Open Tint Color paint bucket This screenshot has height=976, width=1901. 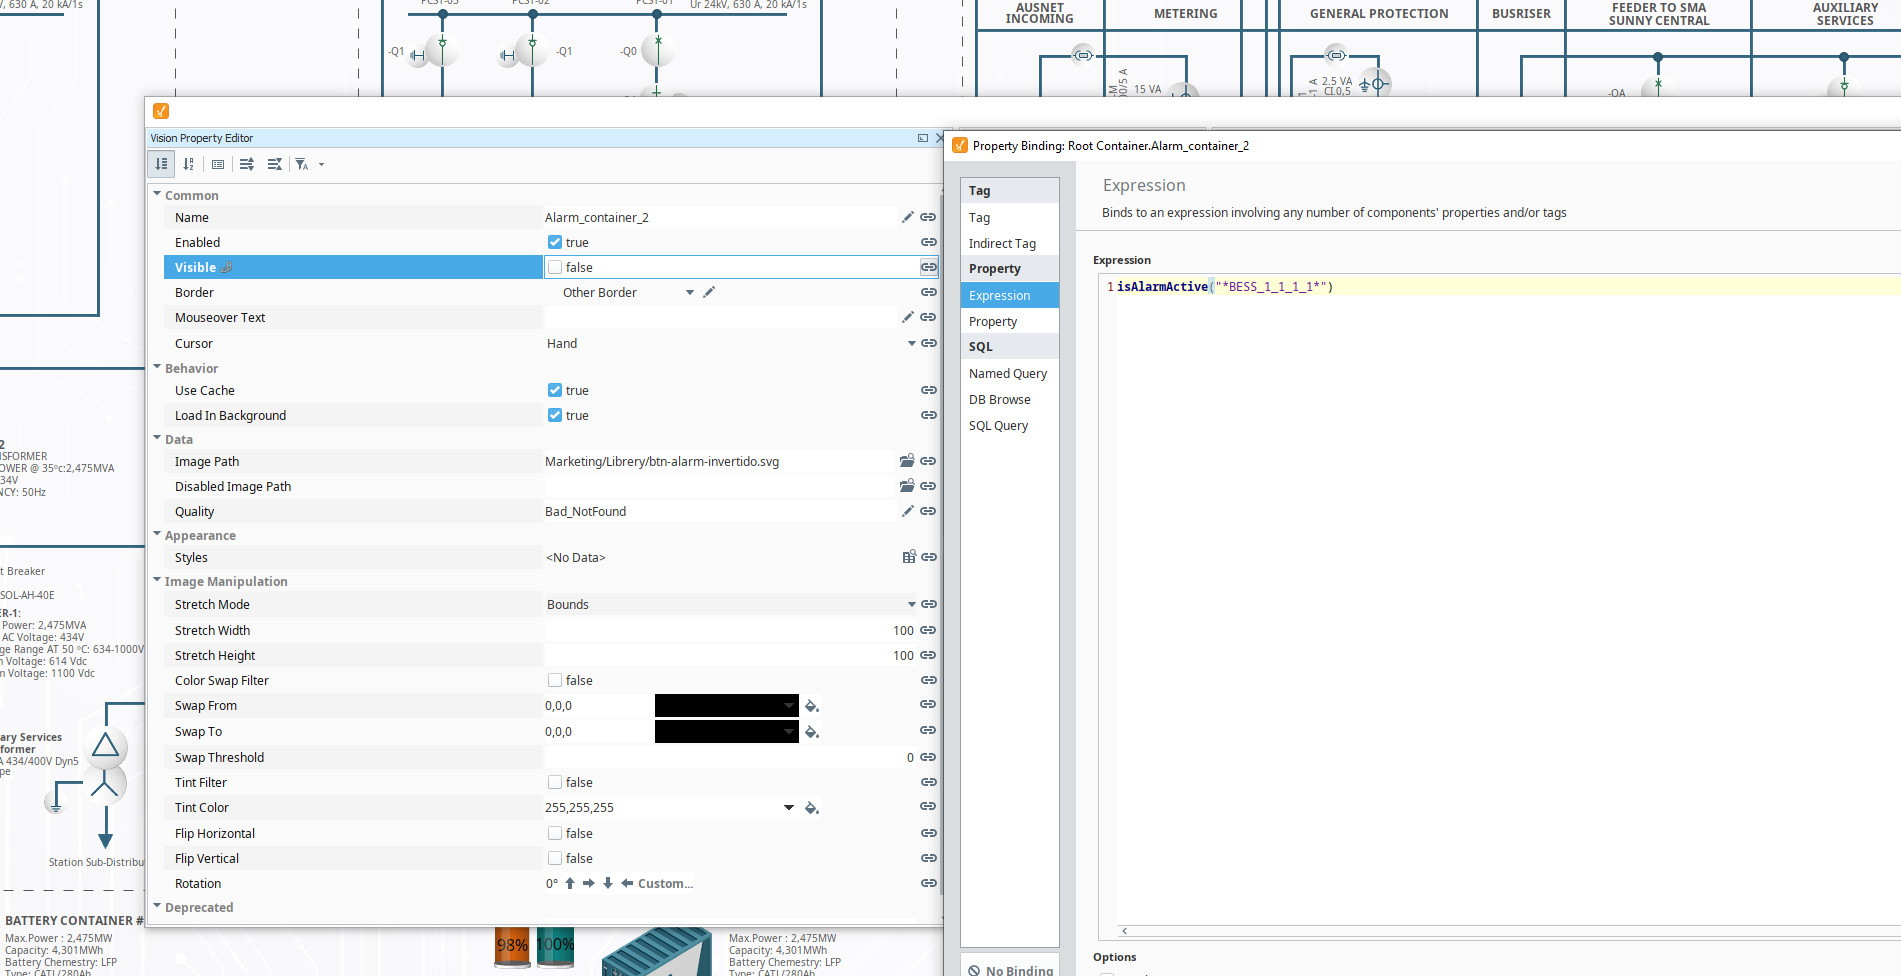[812, 808]
